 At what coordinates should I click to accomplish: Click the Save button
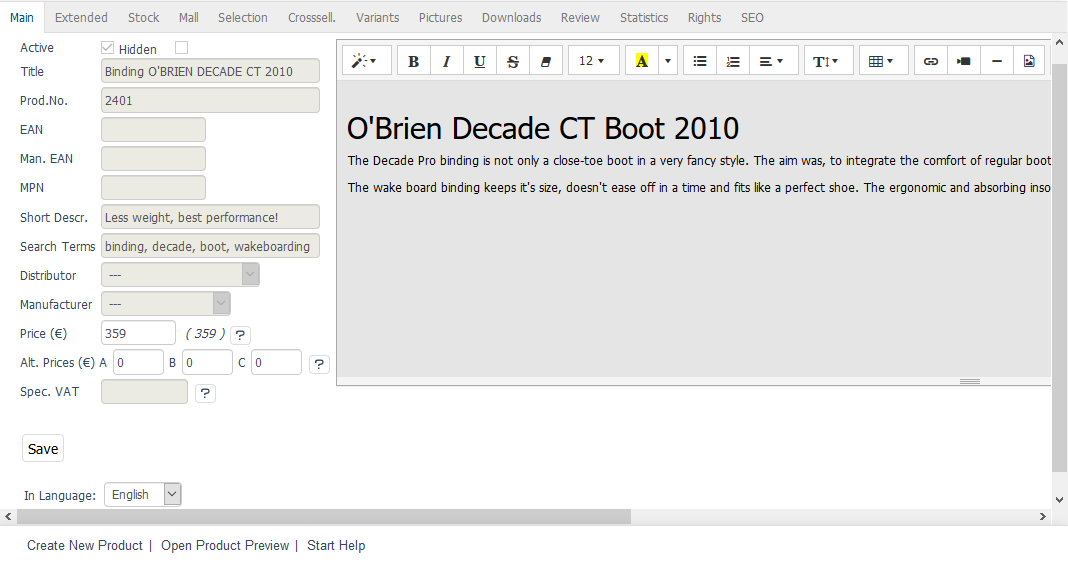tap(43, 448)
